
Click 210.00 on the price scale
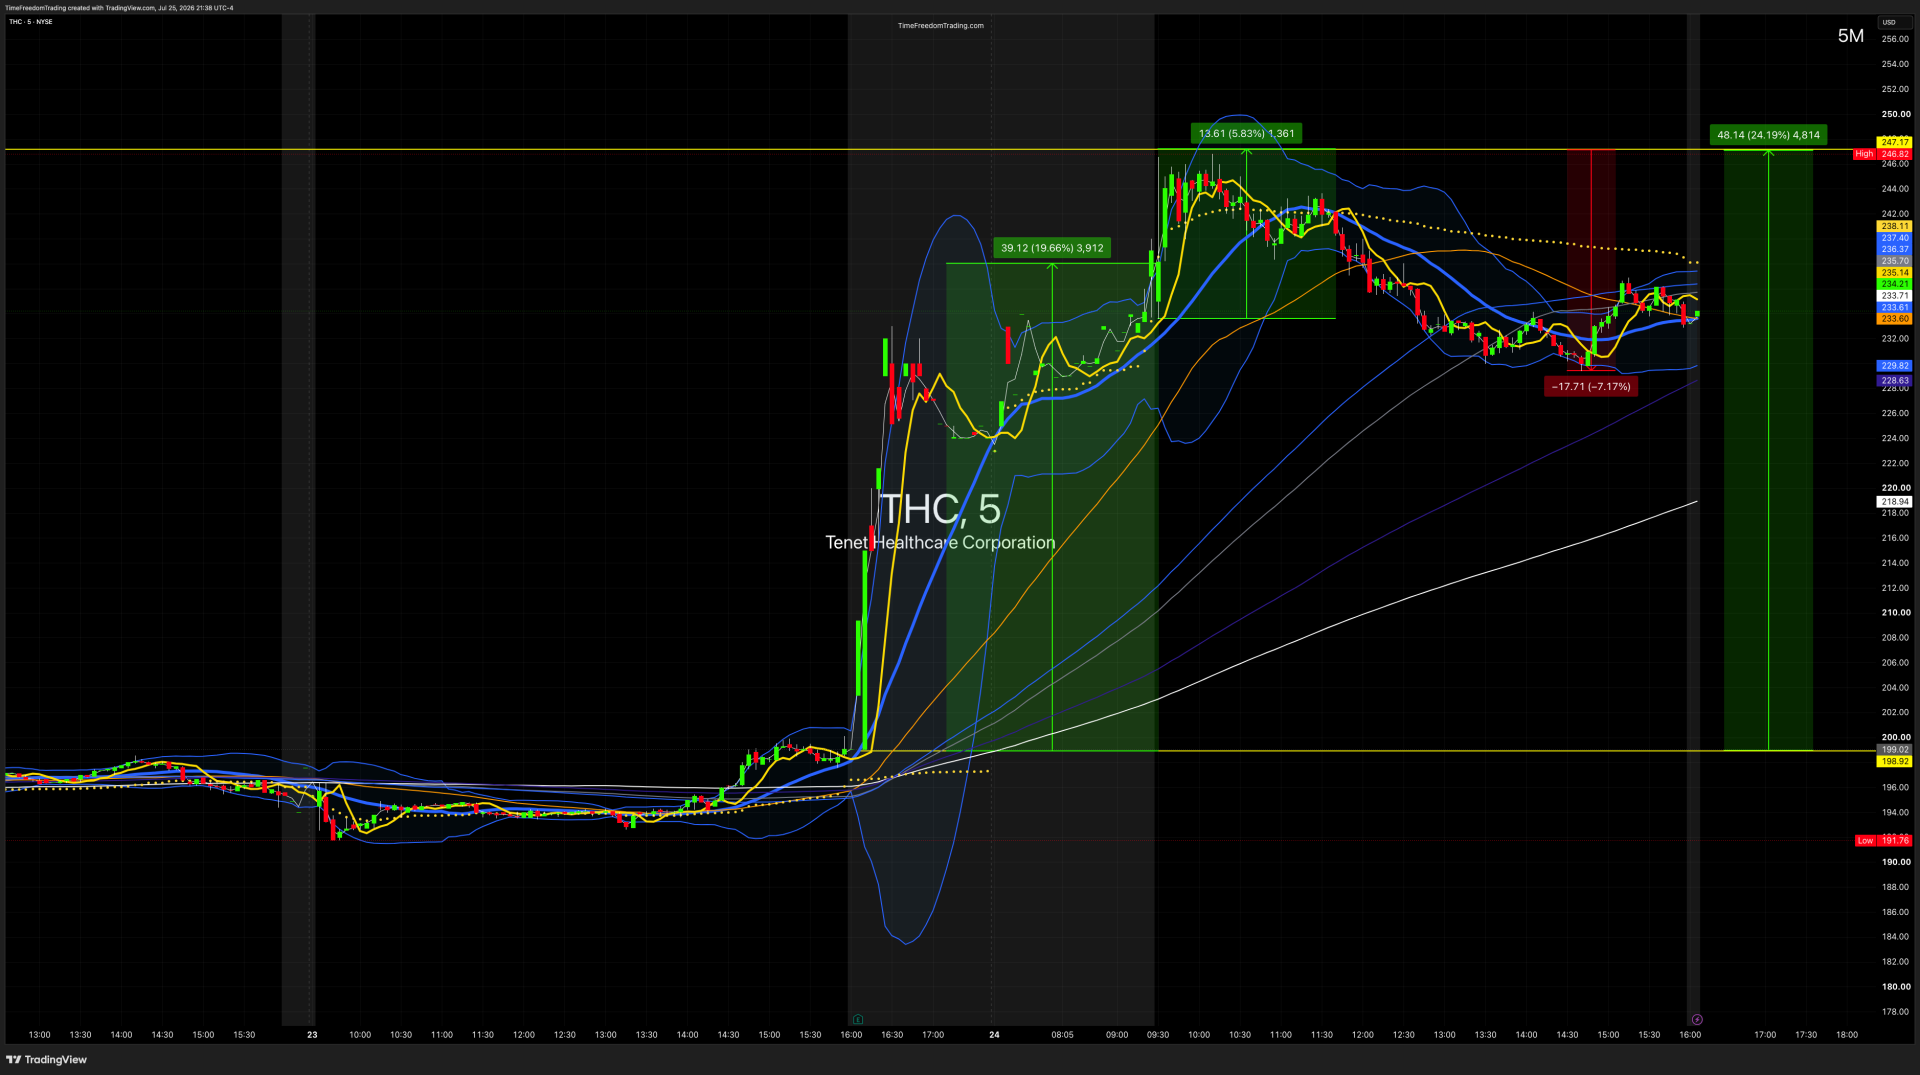(x=1896, y=613)
